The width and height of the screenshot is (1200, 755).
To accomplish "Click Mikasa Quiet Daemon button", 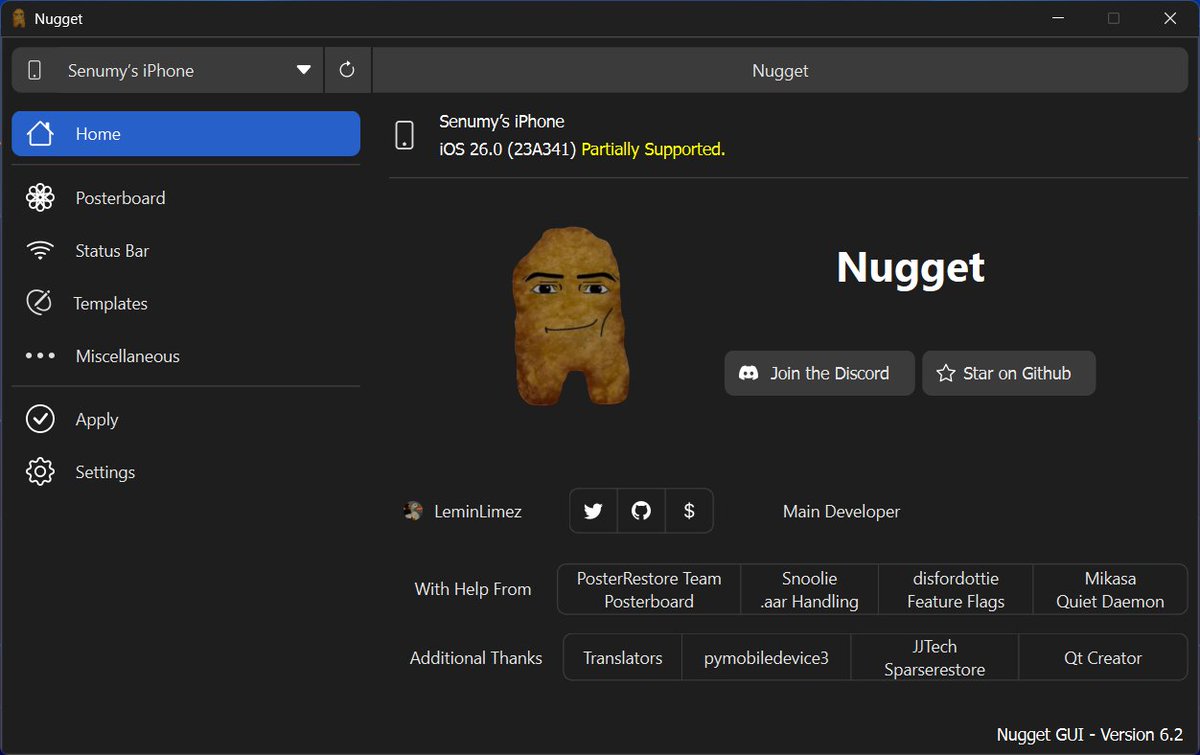I will [1110, 590].
